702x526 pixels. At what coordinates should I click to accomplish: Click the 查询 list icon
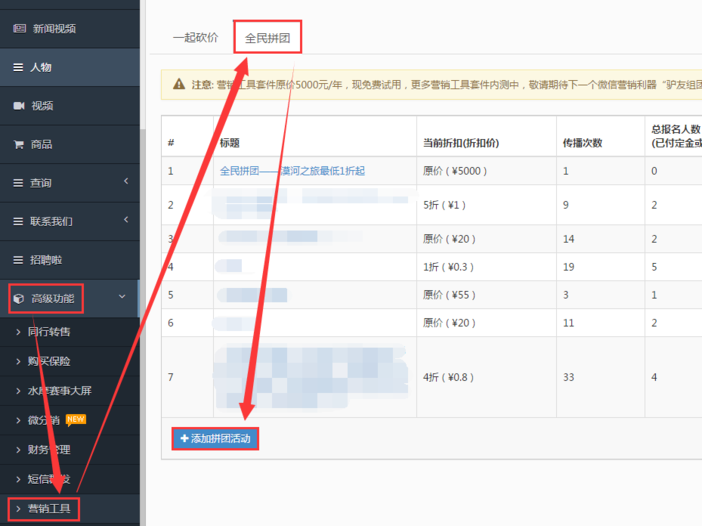point(18,183)
